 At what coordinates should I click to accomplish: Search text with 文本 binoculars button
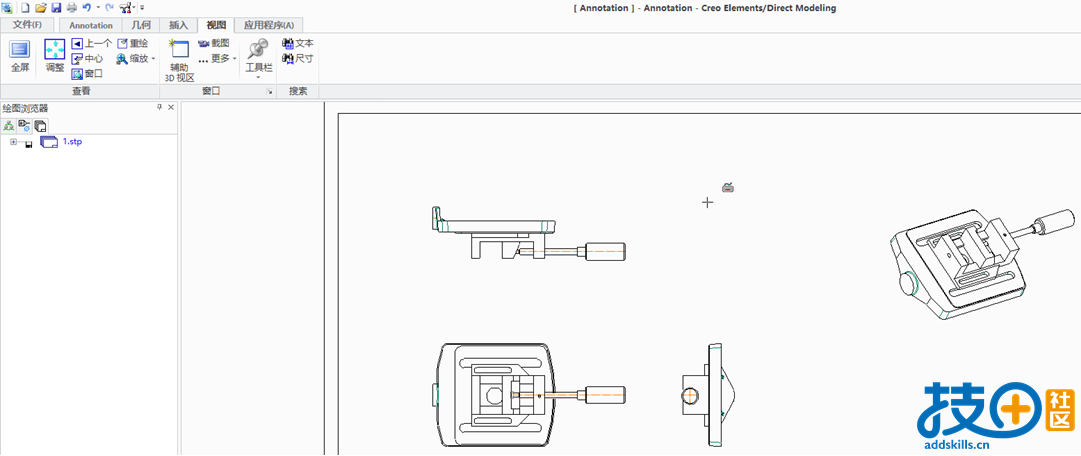click(298, 43)
